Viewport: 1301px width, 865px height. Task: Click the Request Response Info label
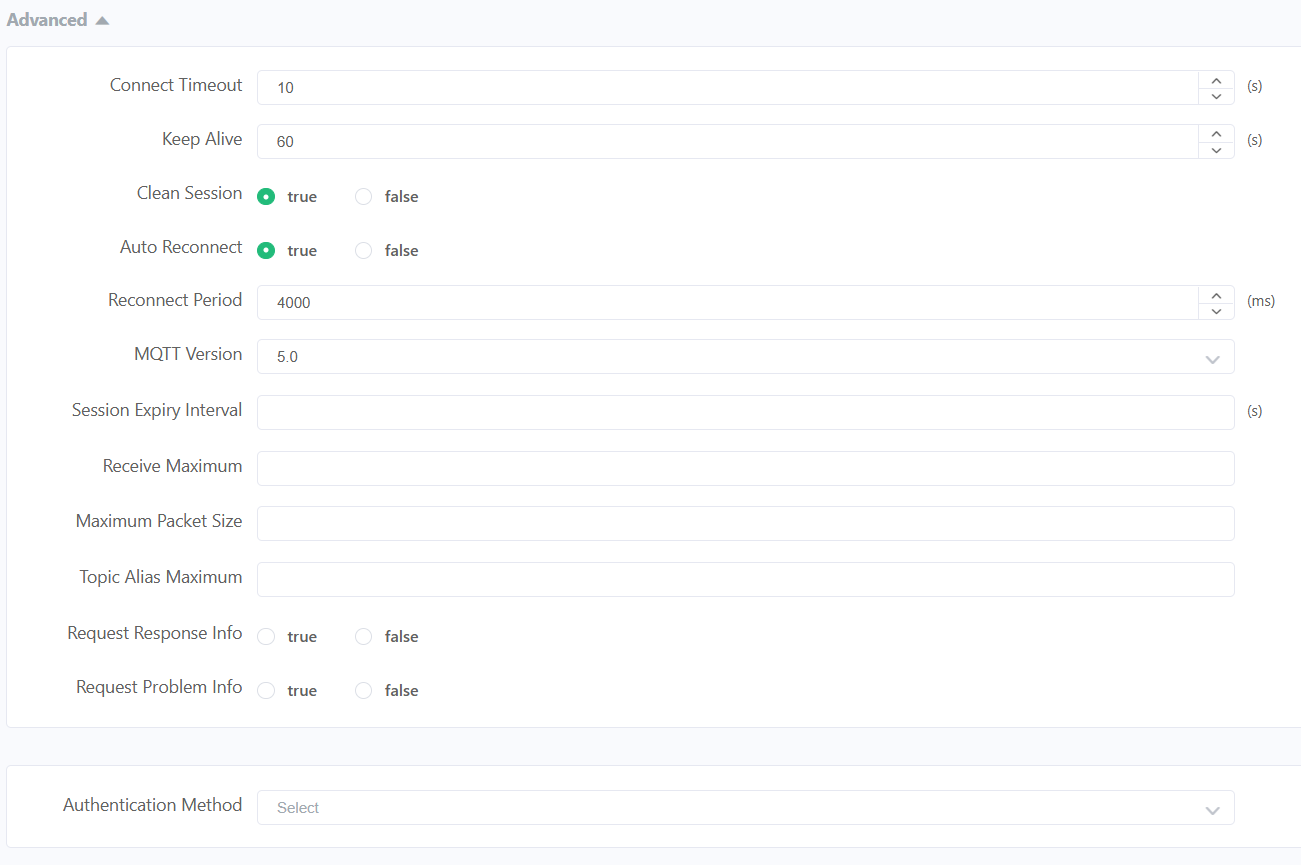coord(155,634)
